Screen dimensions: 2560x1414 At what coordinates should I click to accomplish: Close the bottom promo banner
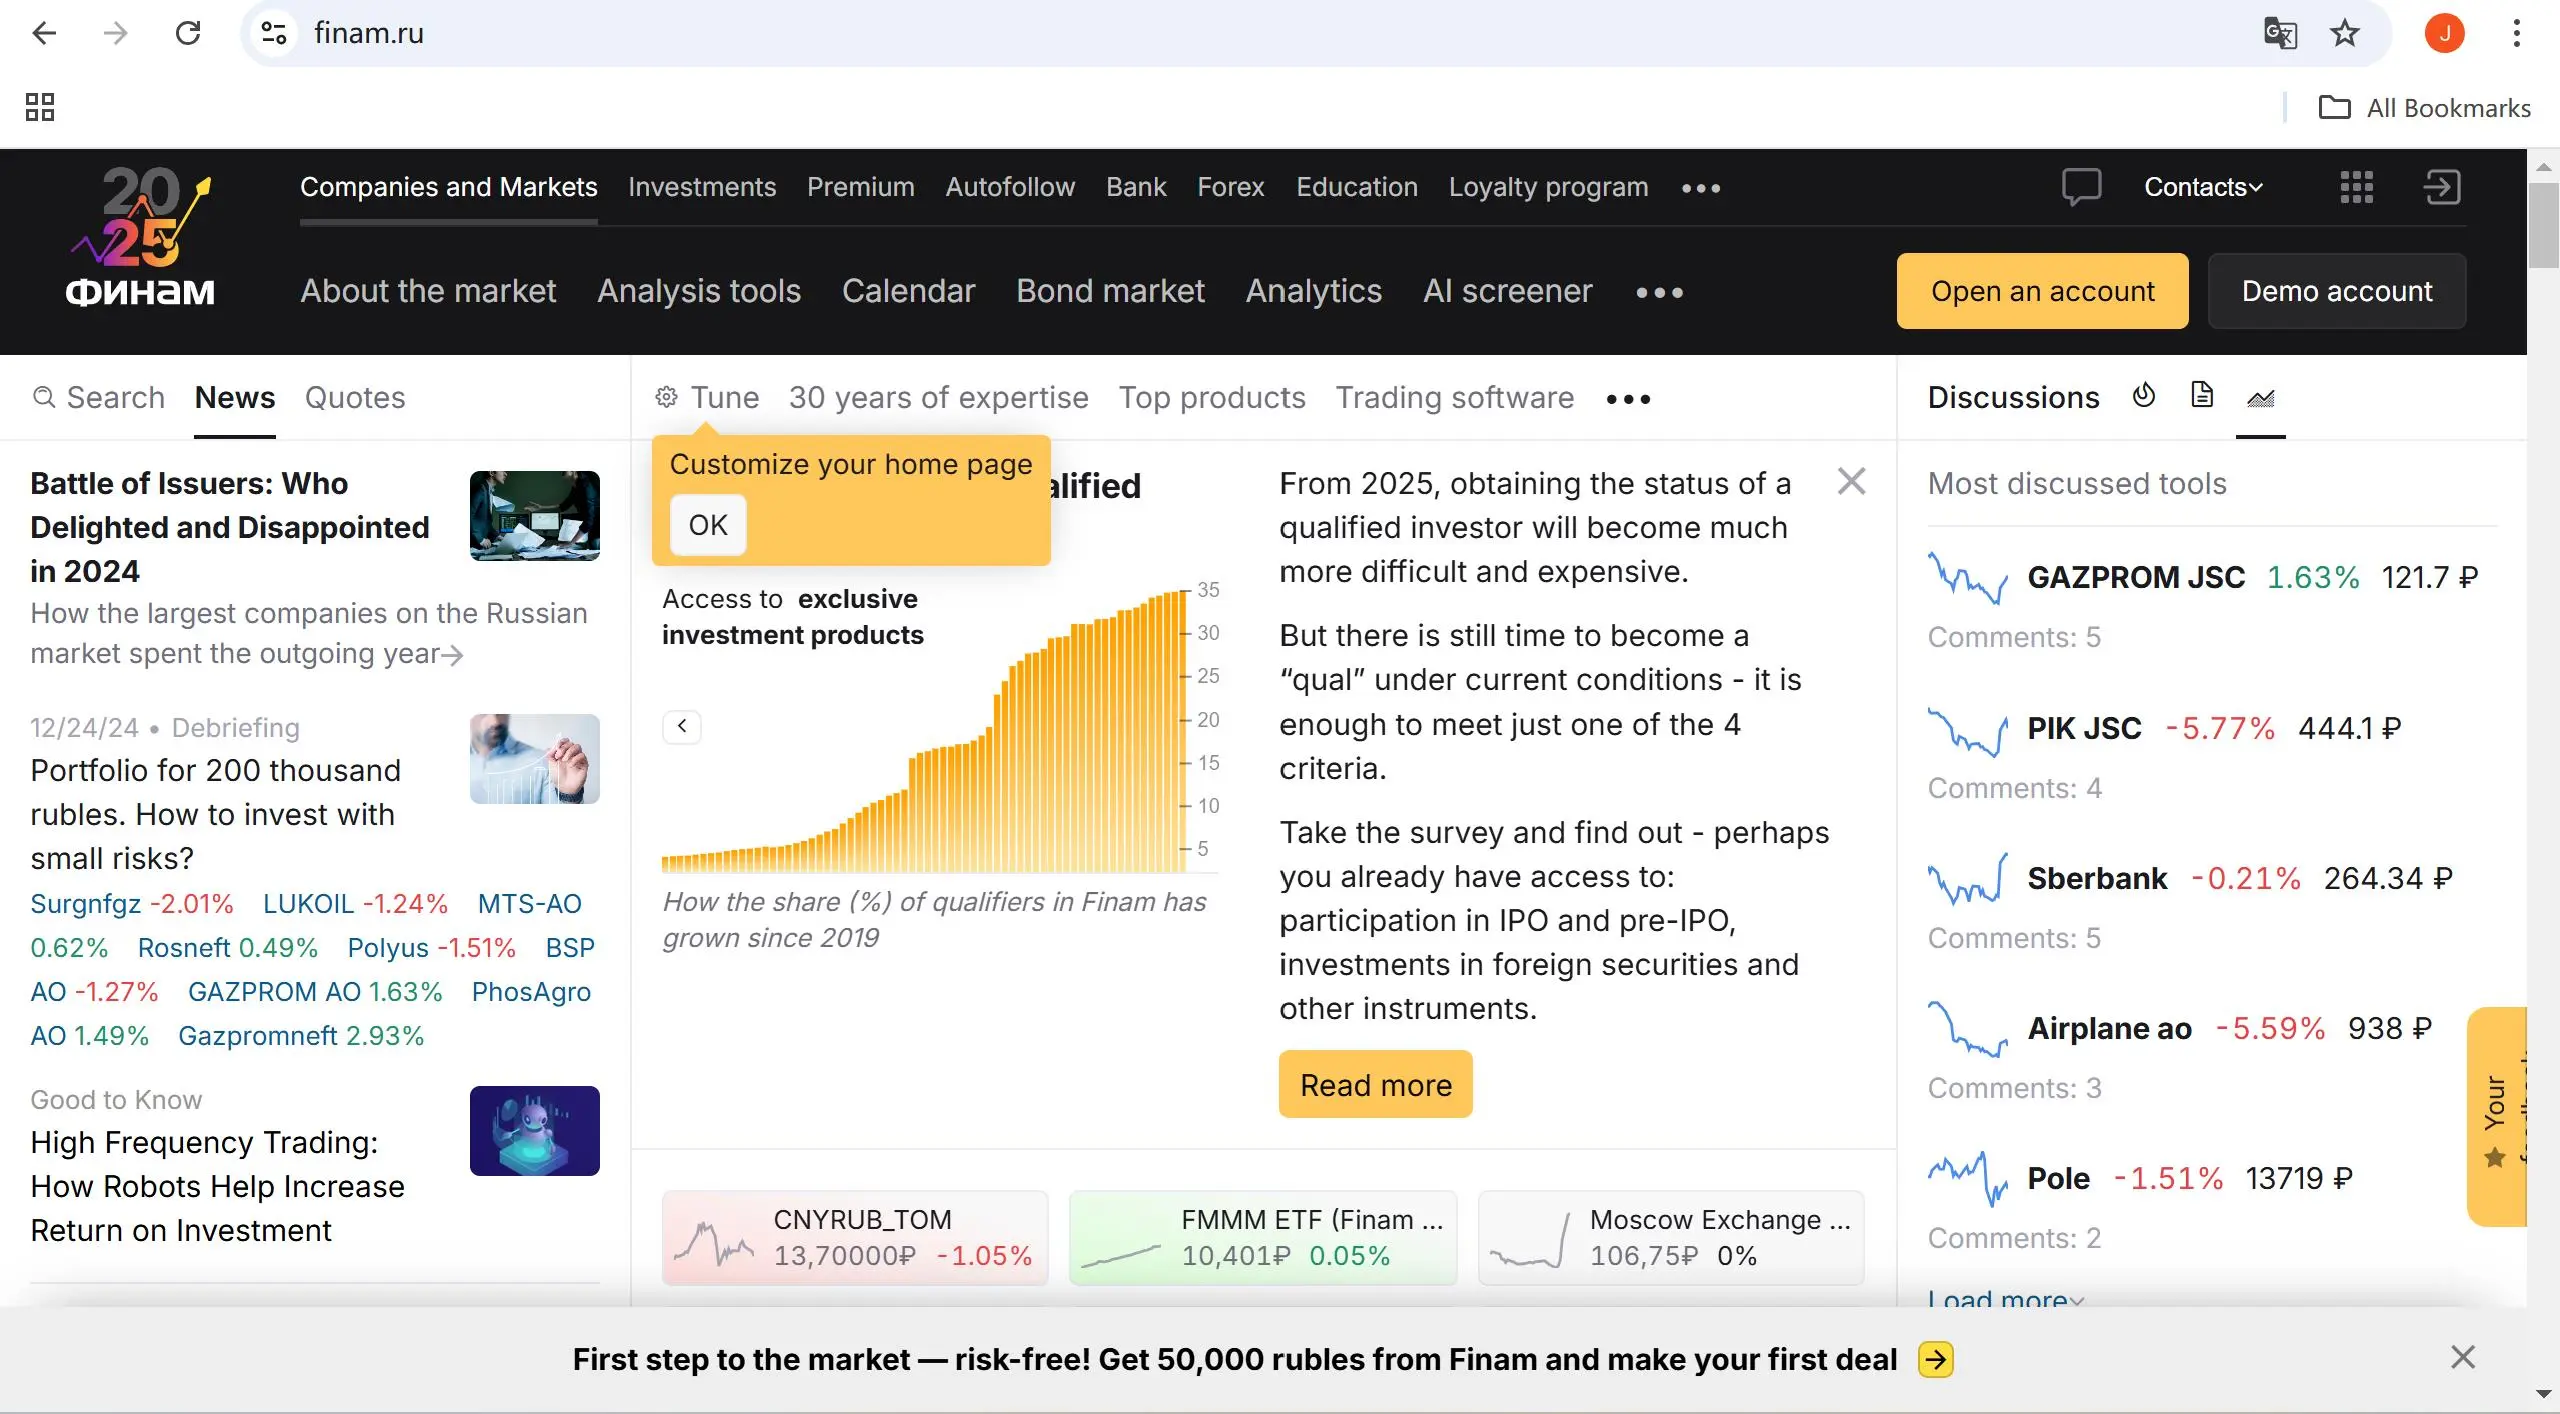click(x=2463, y=1357)
